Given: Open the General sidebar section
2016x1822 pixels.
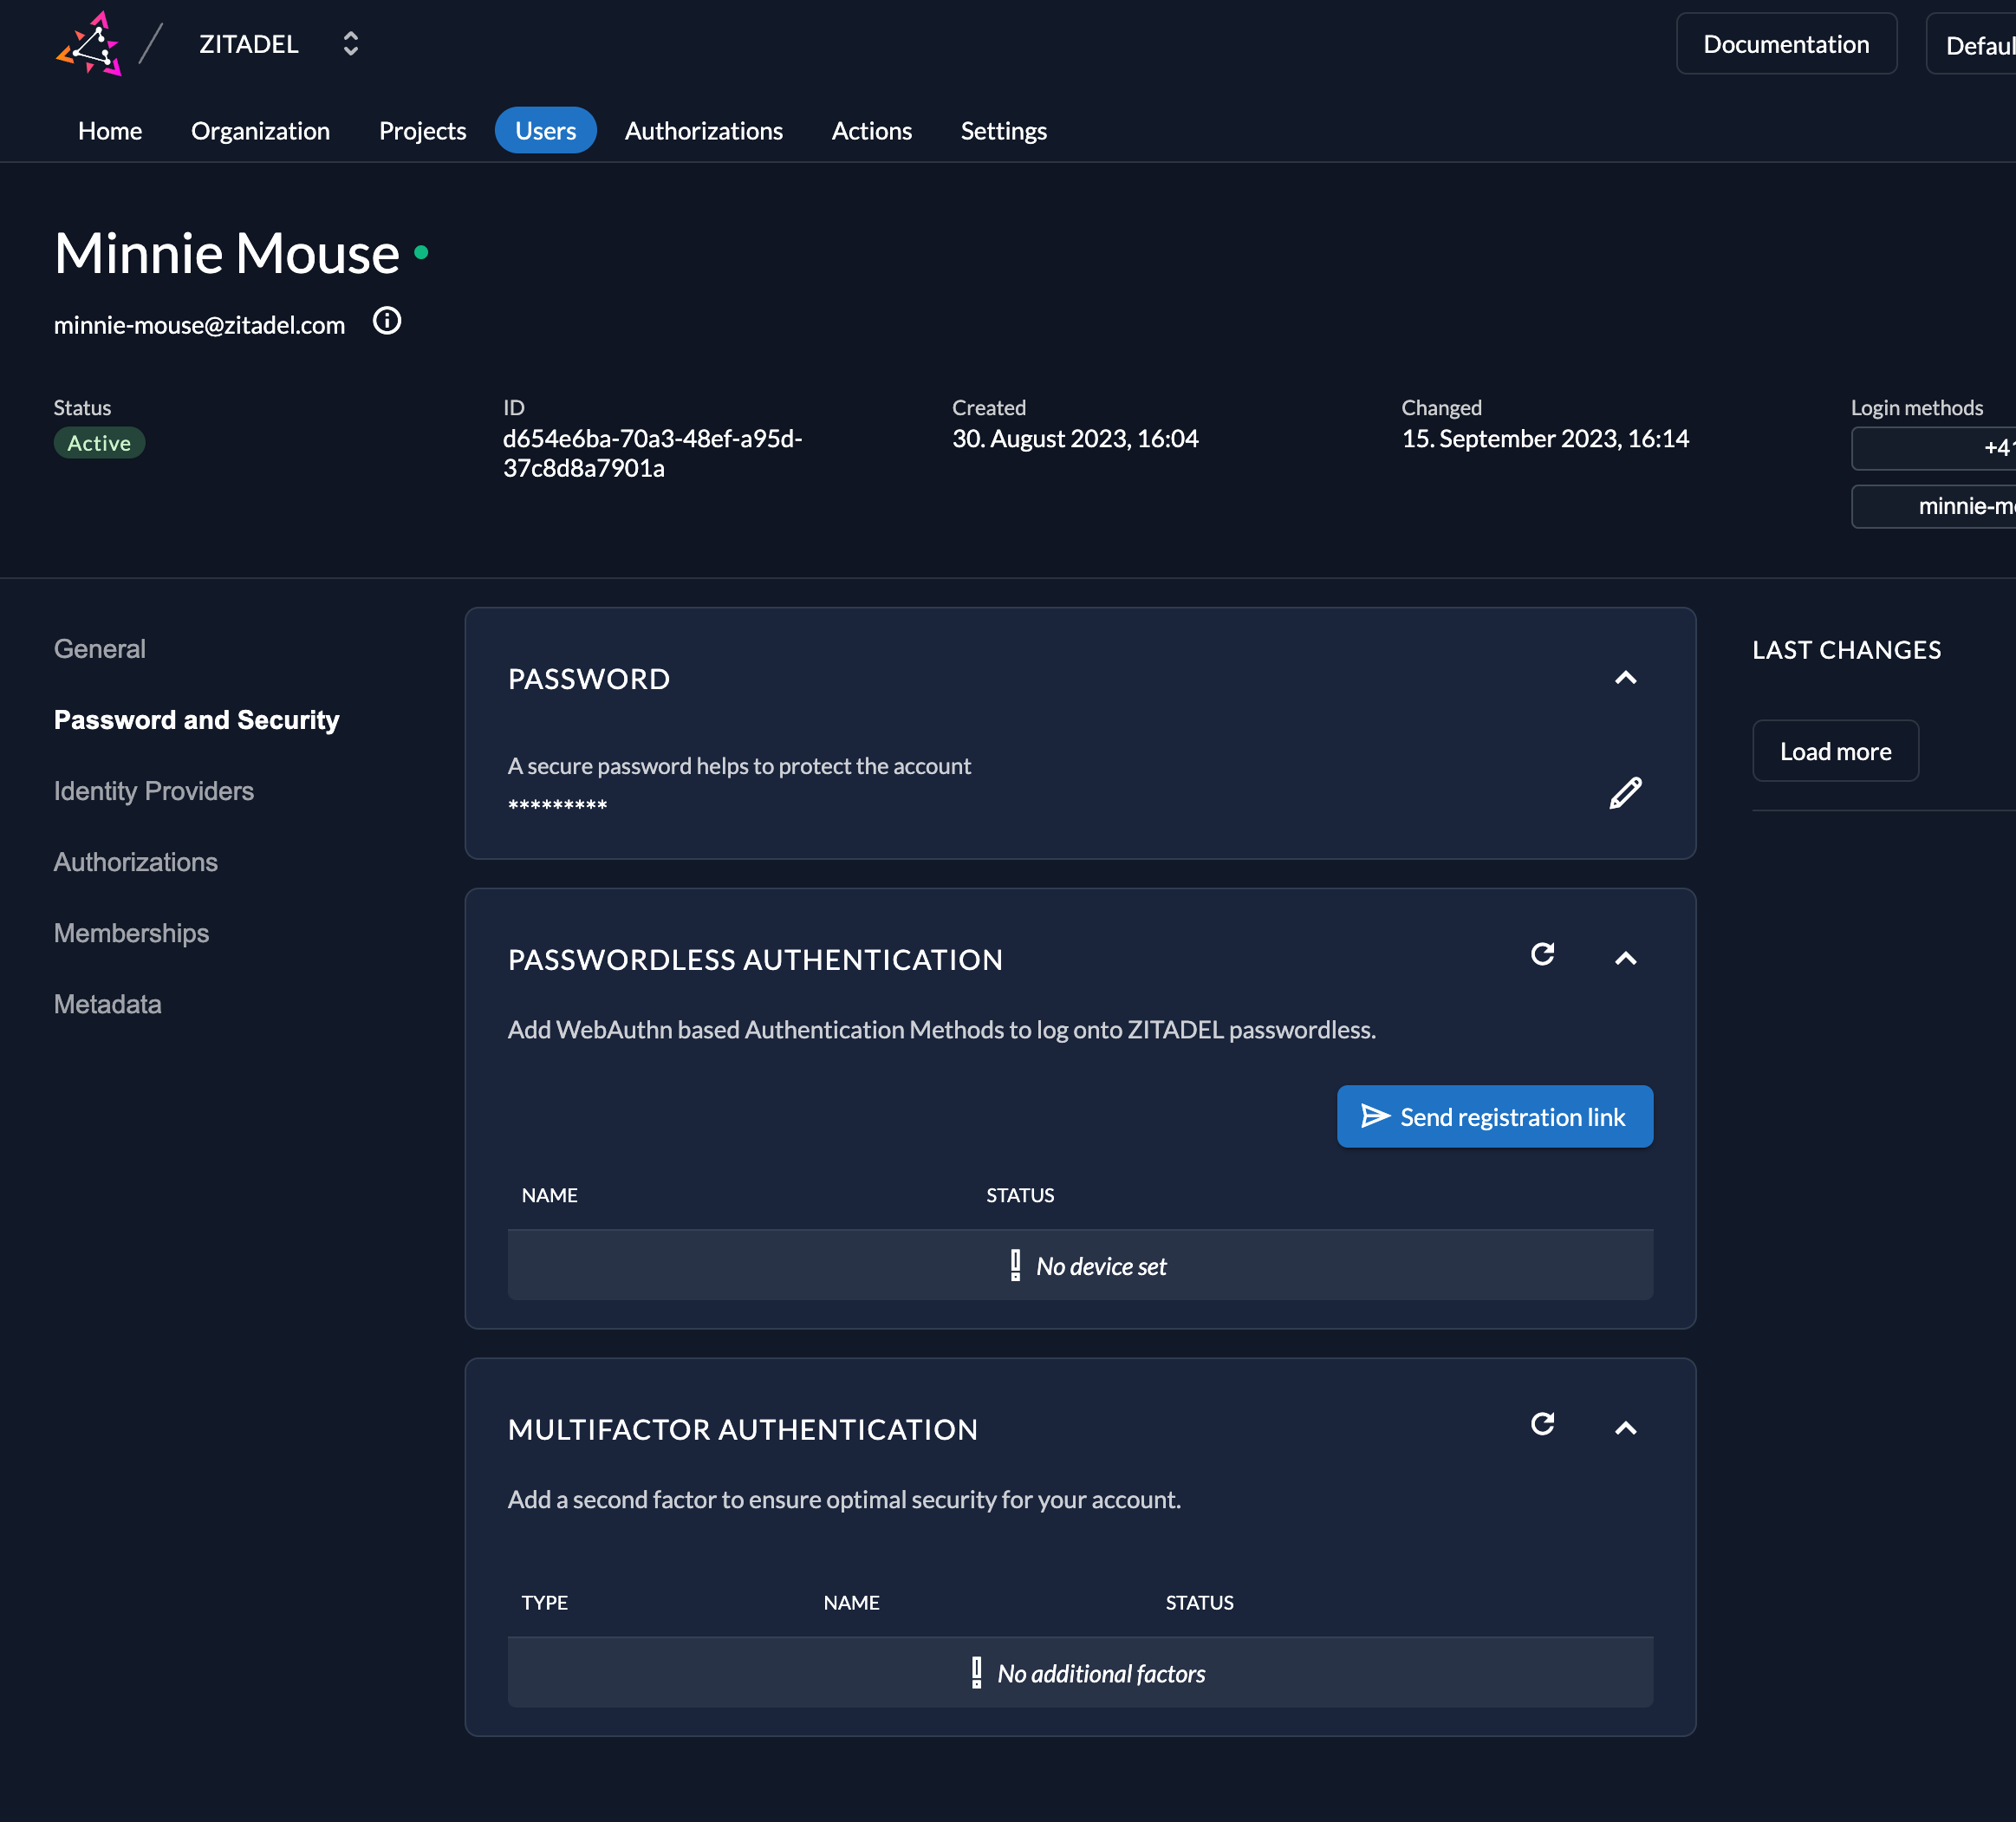Looking at the screenshot, I should 100,649.
